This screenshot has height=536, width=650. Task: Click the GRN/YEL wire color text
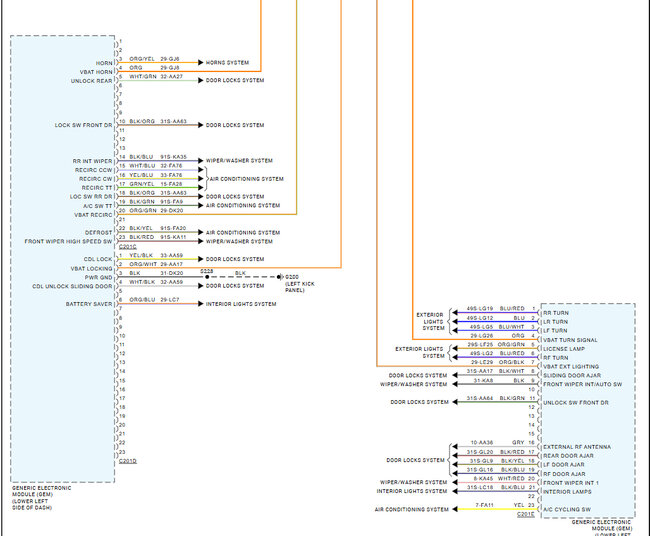(142, 184)
